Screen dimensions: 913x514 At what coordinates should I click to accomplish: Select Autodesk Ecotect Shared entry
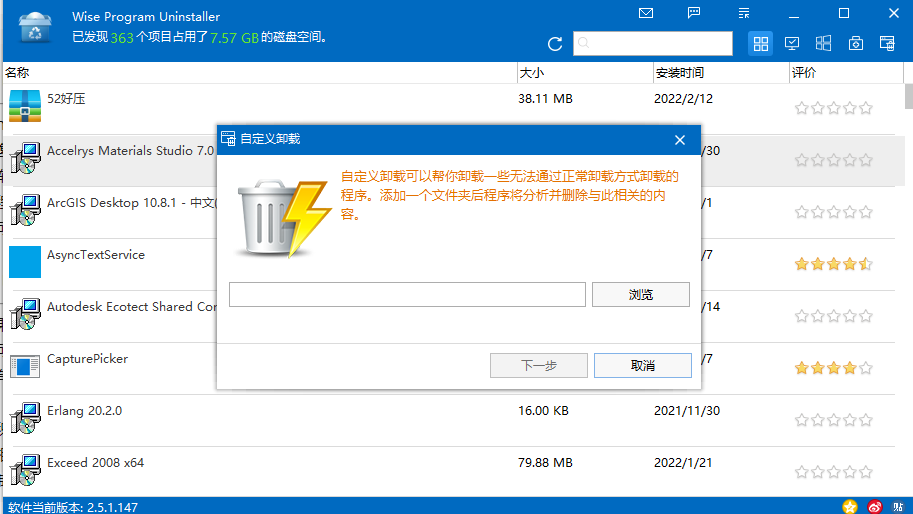pyautogui.click(x=132, y=307)
